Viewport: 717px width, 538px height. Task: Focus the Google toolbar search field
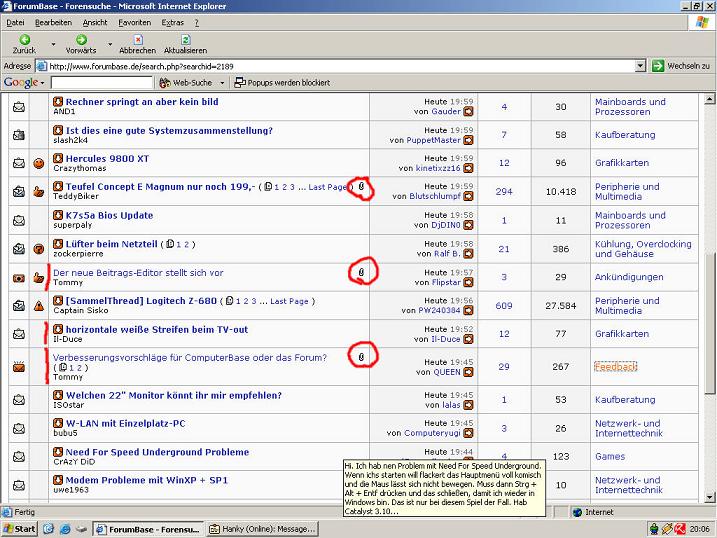[x=102, y=83]
